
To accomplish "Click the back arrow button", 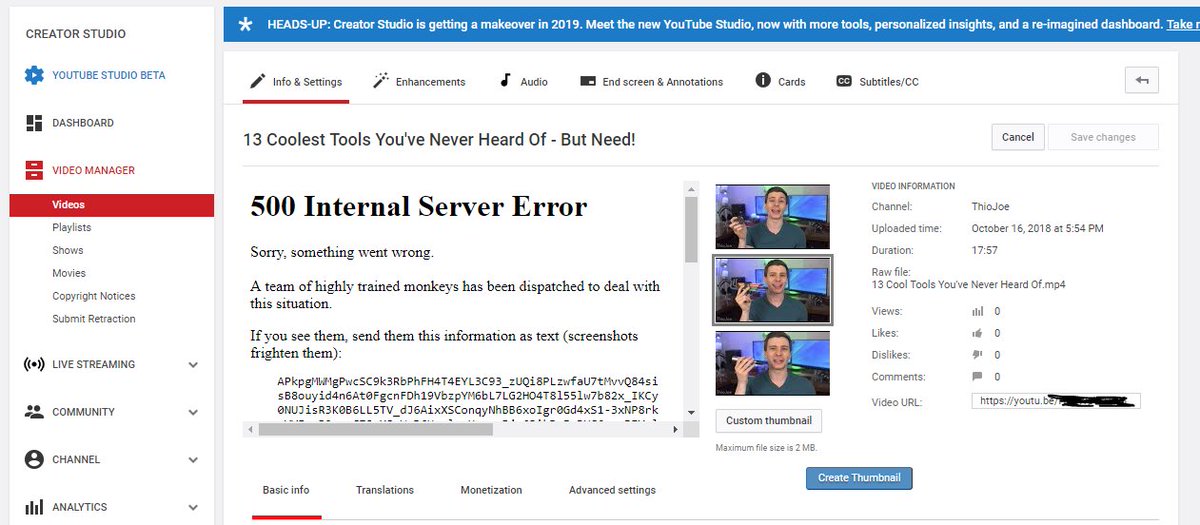I will [x=1141, y=81].
